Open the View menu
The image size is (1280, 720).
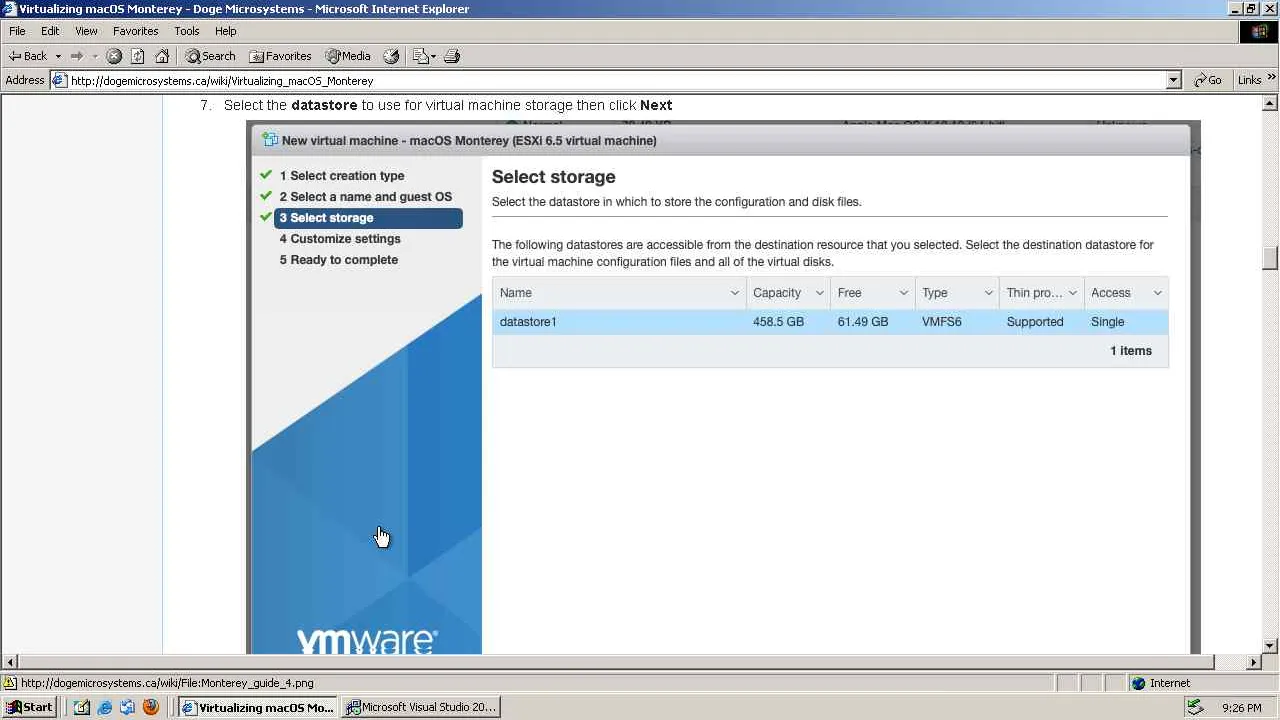86,31
